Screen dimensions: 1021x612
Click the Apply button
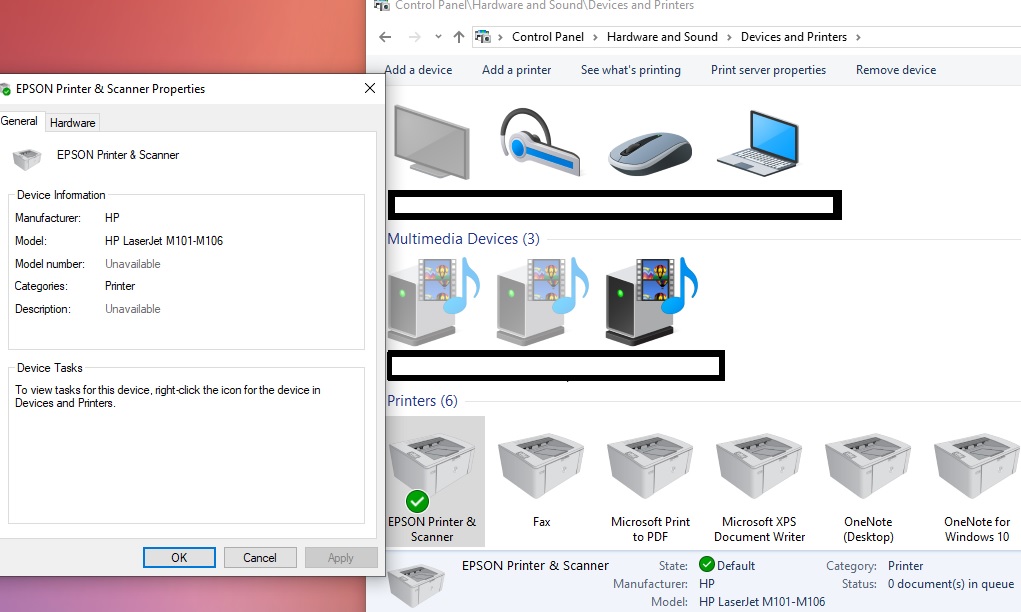click(x=341, y=557)
